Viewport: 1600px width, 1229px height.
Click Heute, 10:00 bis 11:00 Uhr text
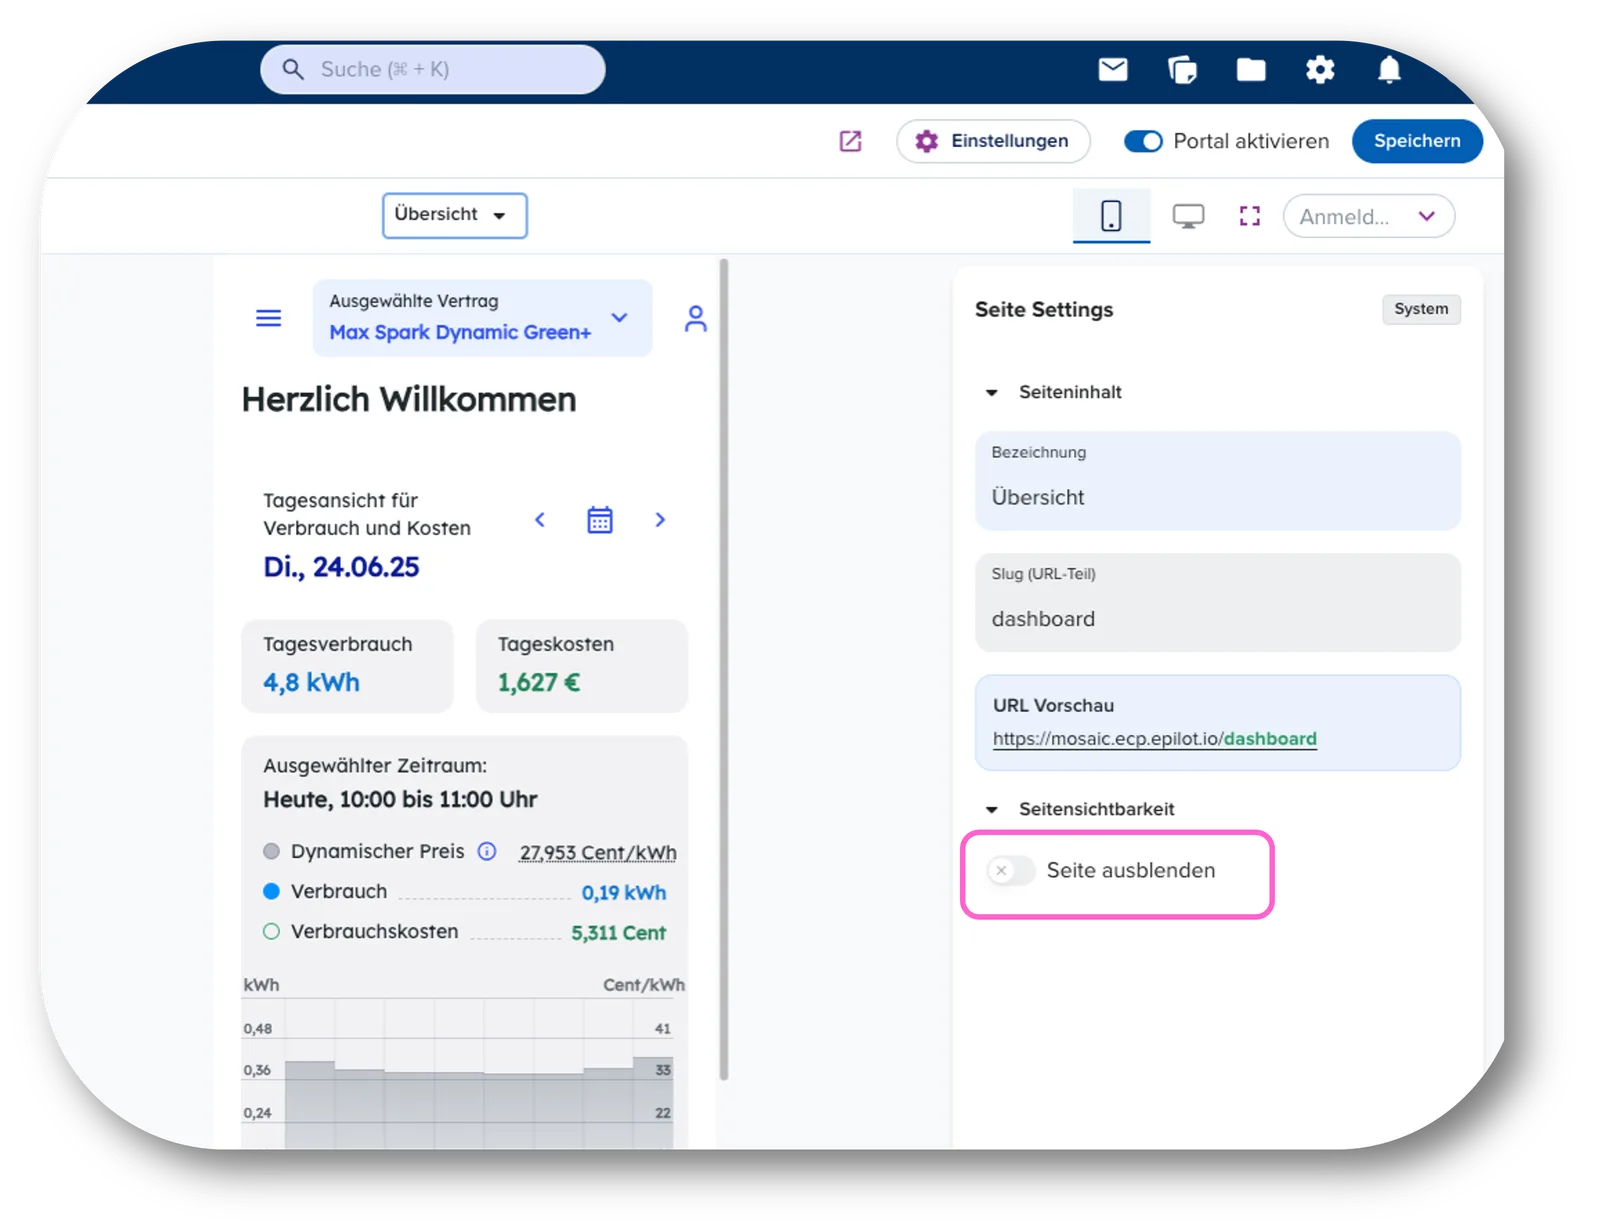pos(400,800)
